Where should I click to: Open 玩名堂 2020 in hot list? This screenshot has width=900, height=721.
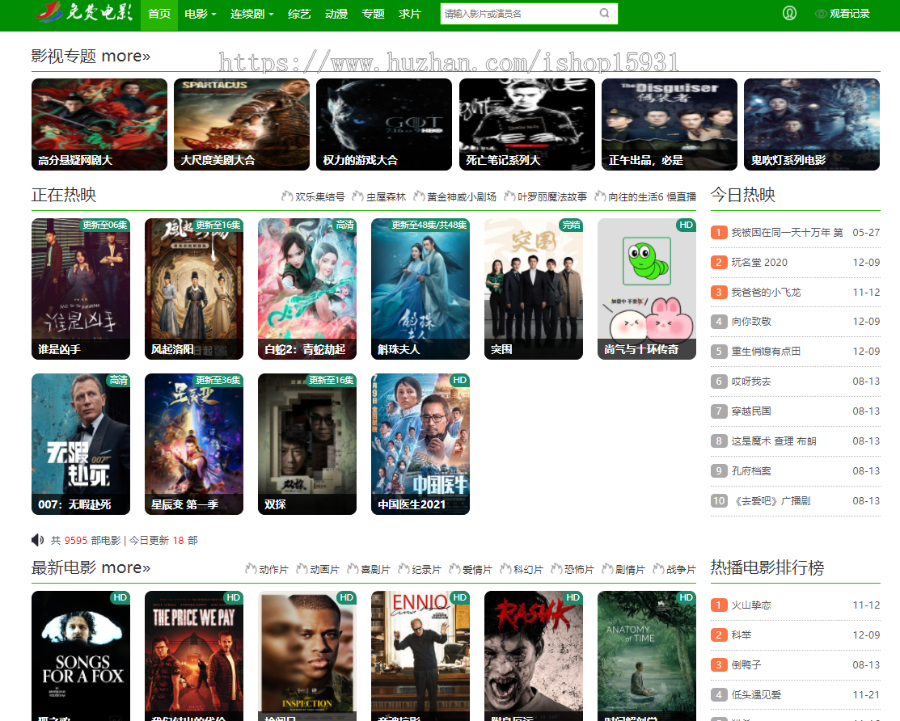pyautogui.click(x=759, y=262)
